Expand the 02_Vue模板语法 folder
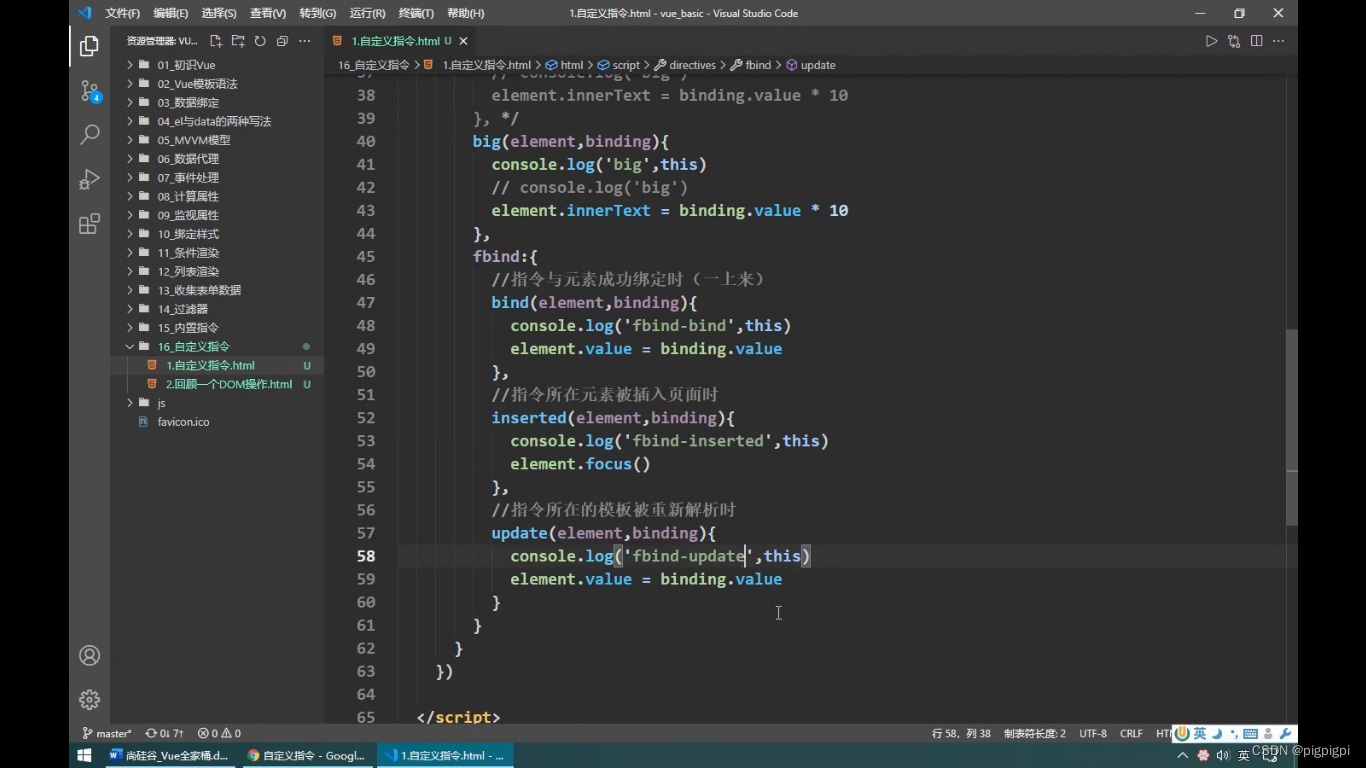Screen dimensions: 1366x768 point(217,84)
